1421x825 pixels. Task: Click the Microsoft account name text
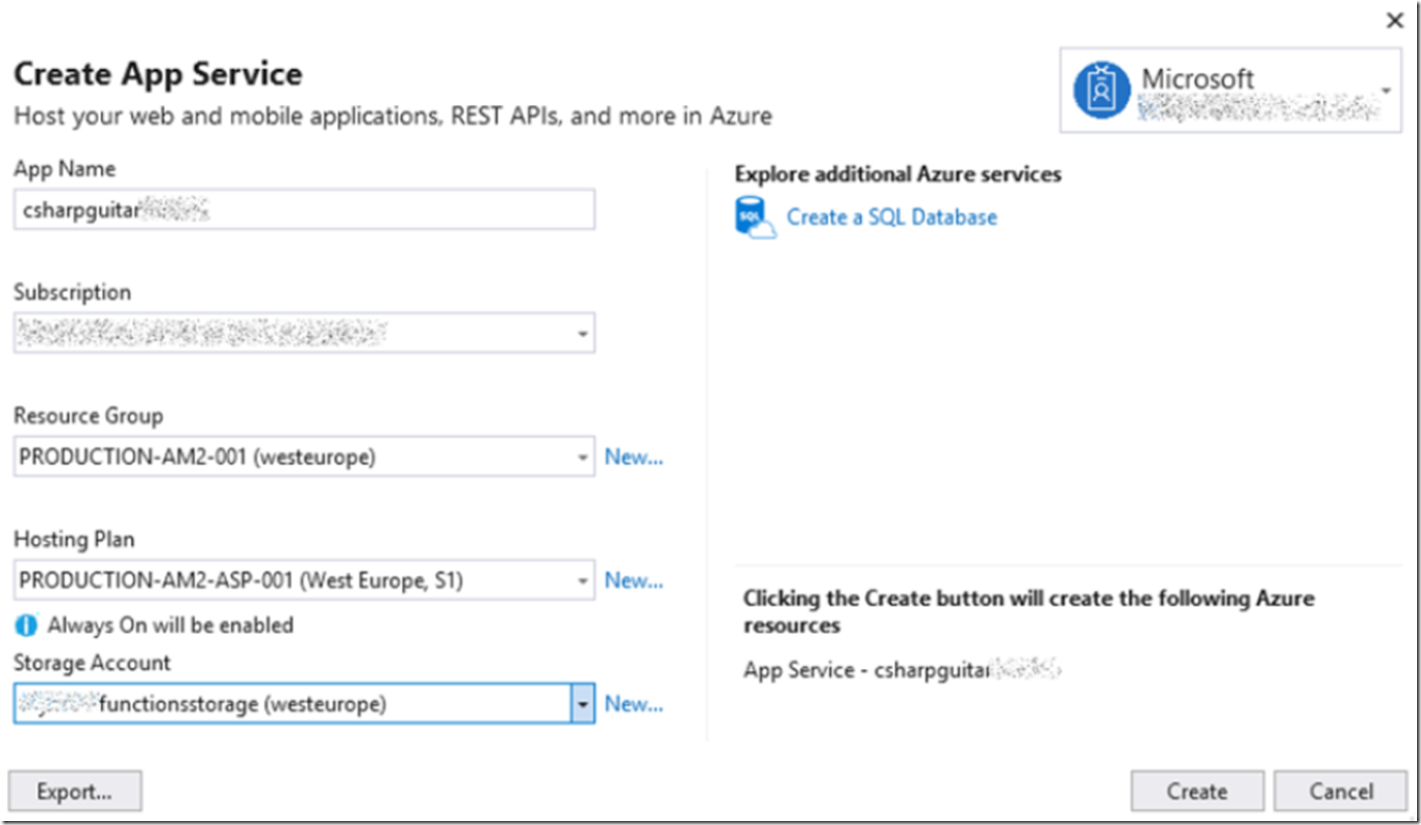point(1198,78)
